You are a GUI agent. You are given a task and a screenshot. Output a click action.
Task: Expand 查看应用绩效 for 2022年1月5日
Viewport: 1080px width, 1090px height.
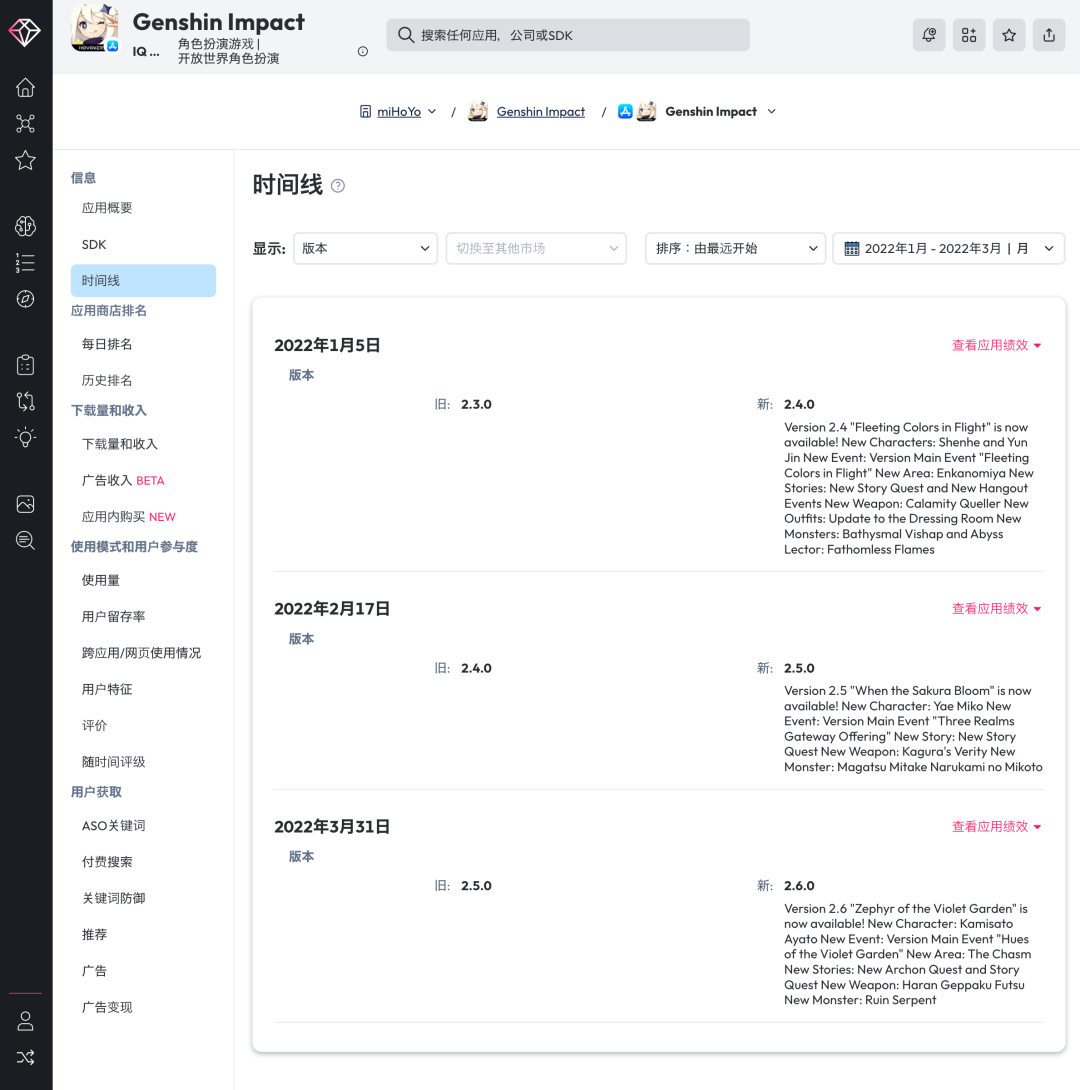pyautogui.click(x=996, y=345)
